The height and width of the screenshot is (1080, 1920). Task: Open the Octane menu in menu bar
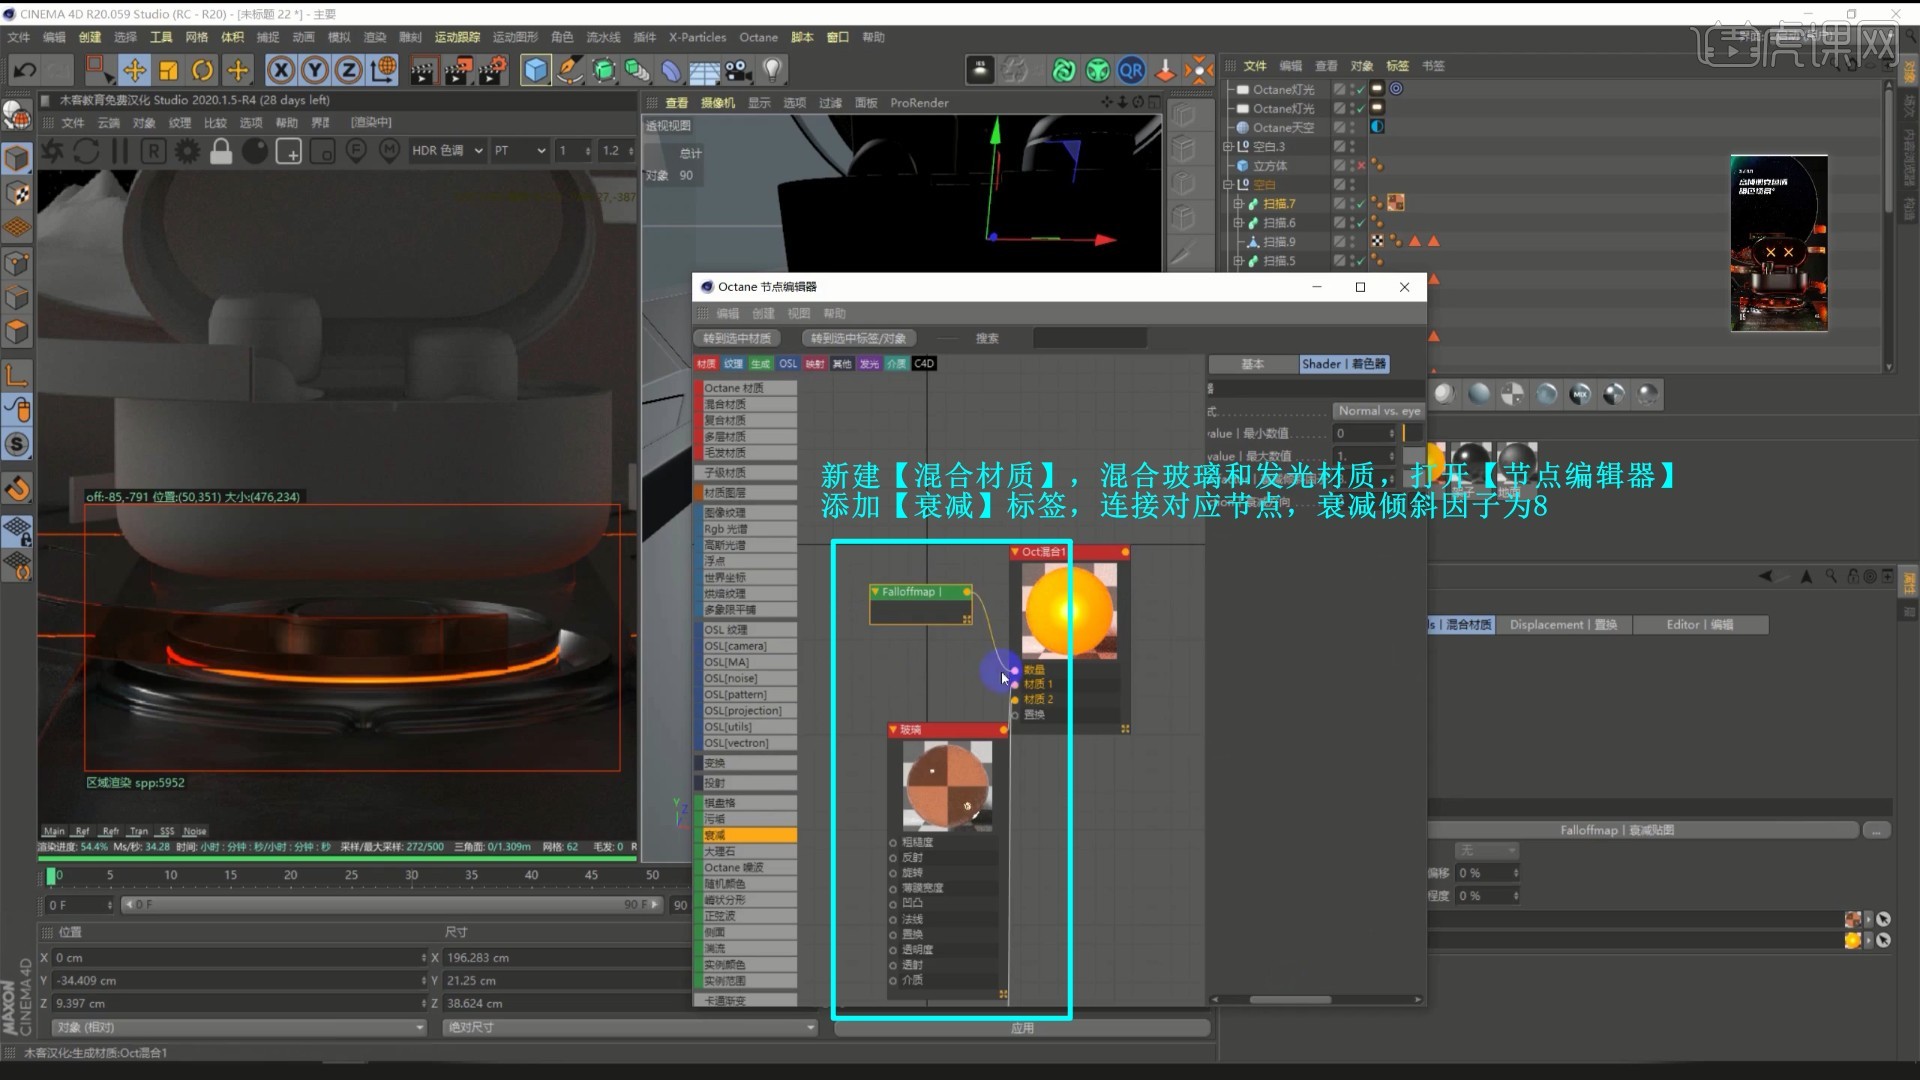(758, 37)
